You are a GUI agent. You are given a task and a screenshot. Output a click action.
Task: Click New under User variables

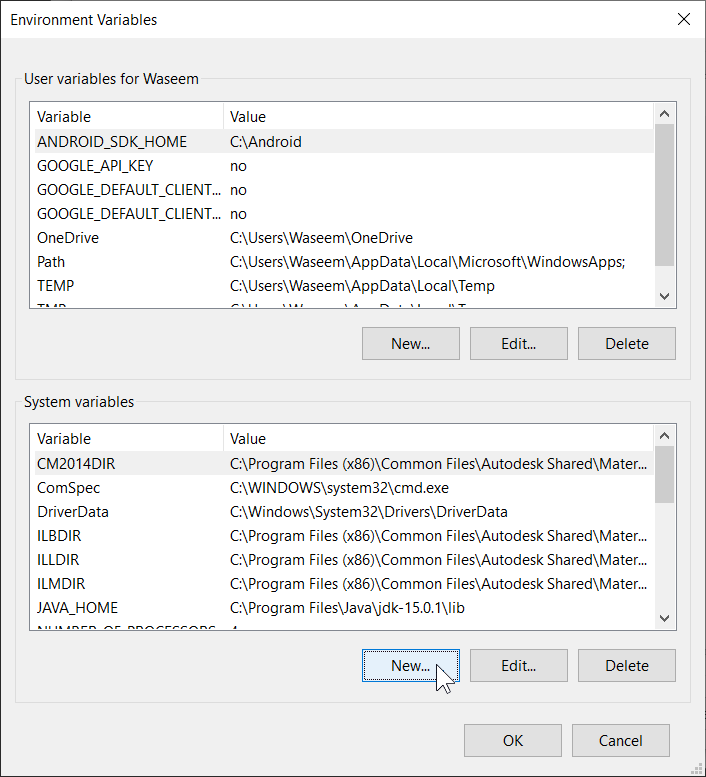tap(410, 343)
